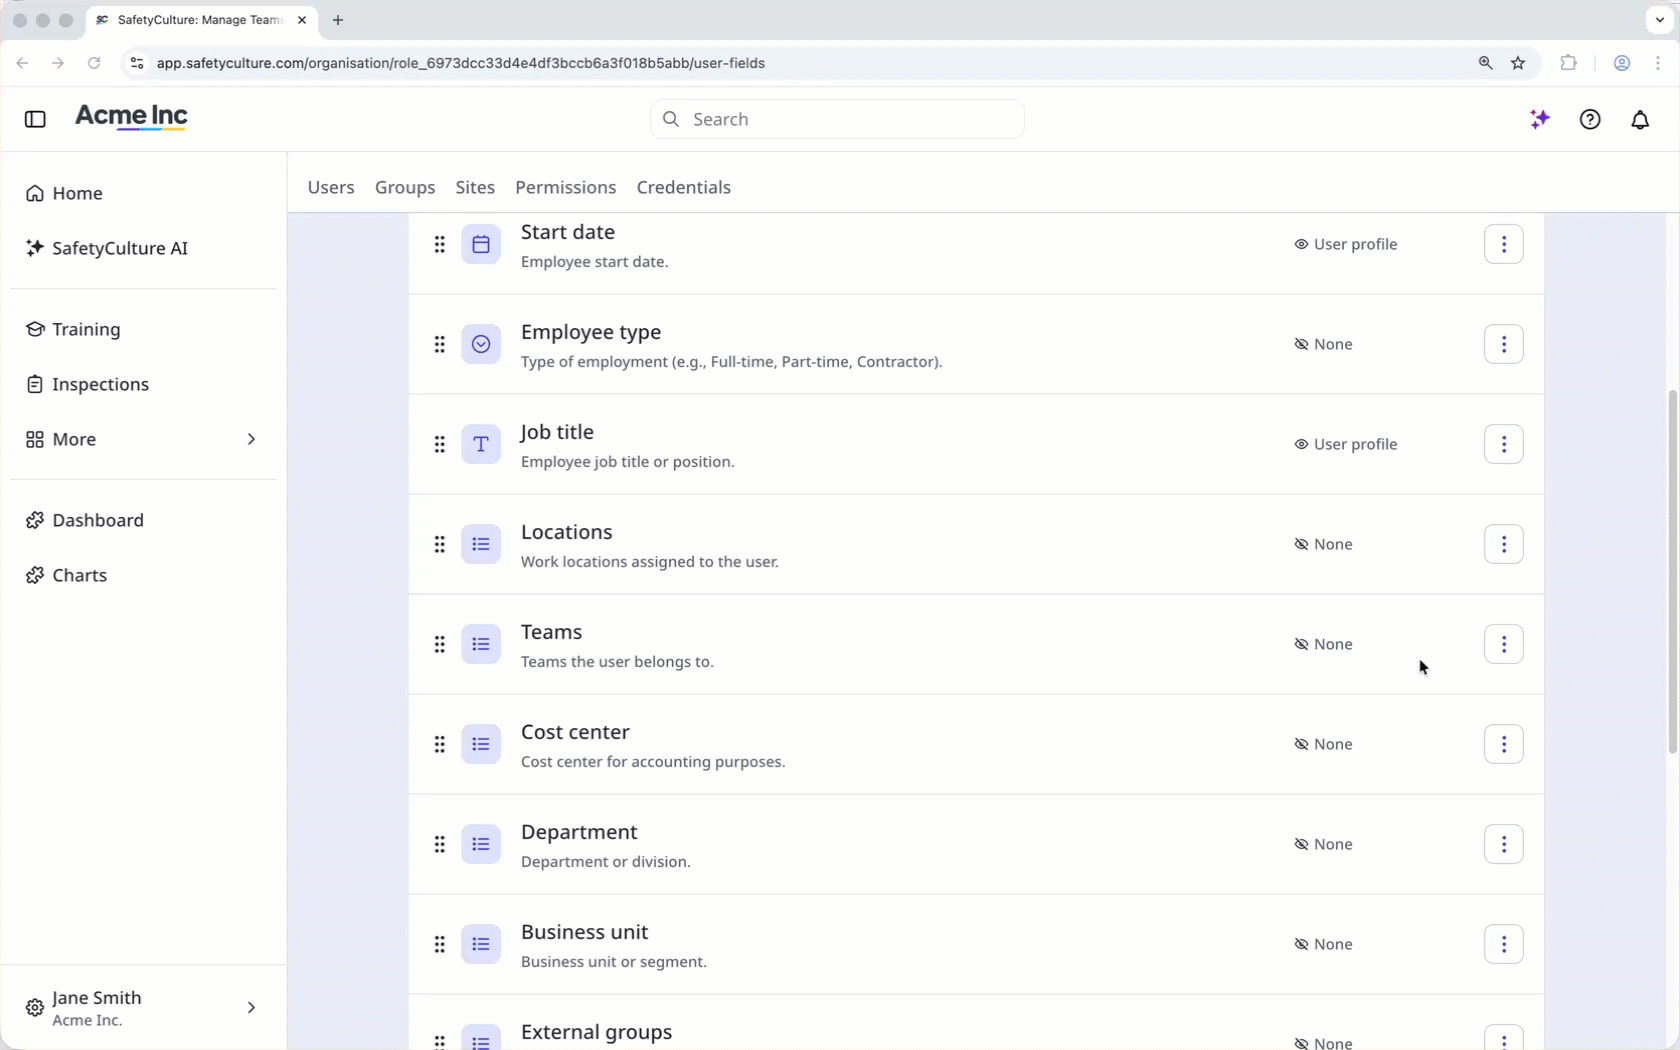Screen dimensions: 1680x1050
Task: Open the SafetyCulture AI sparkle icon in header
Action: 1540,119
